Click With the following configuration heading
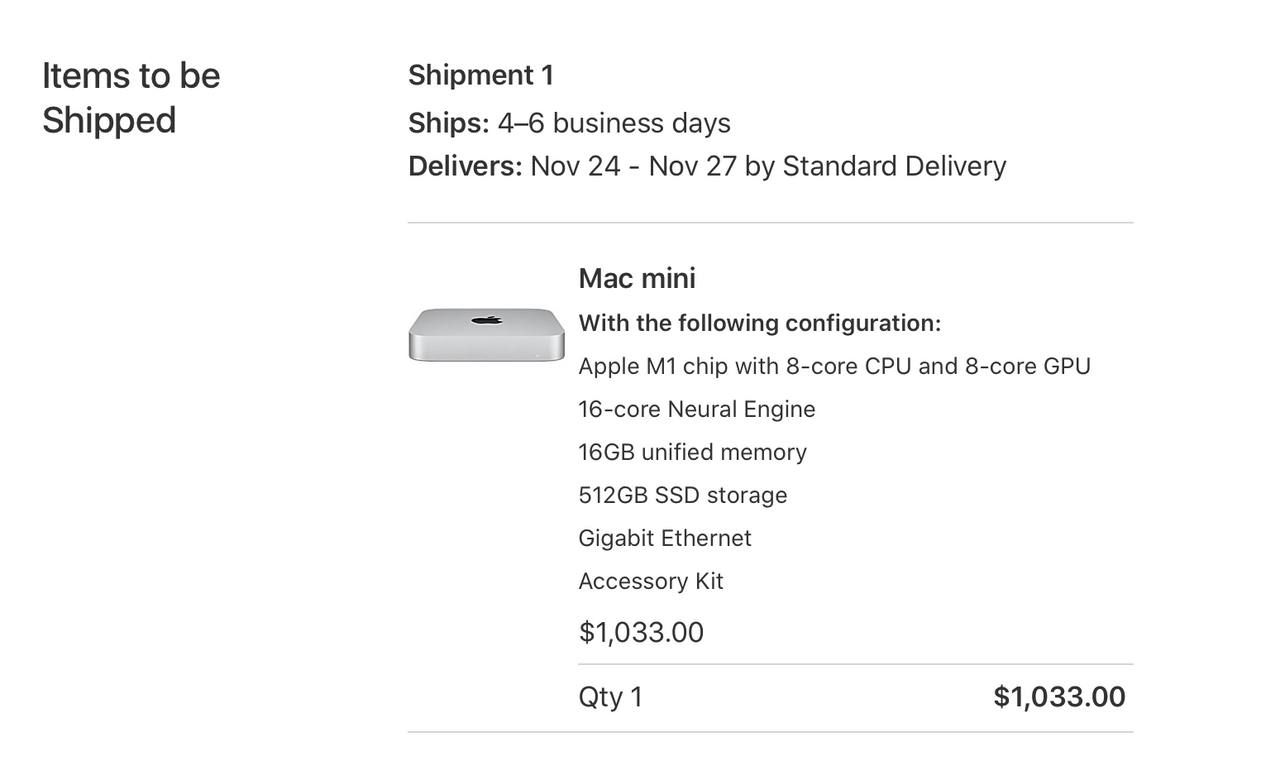The height and width of the screenshot is (781, 1280). tap(760, 323)
